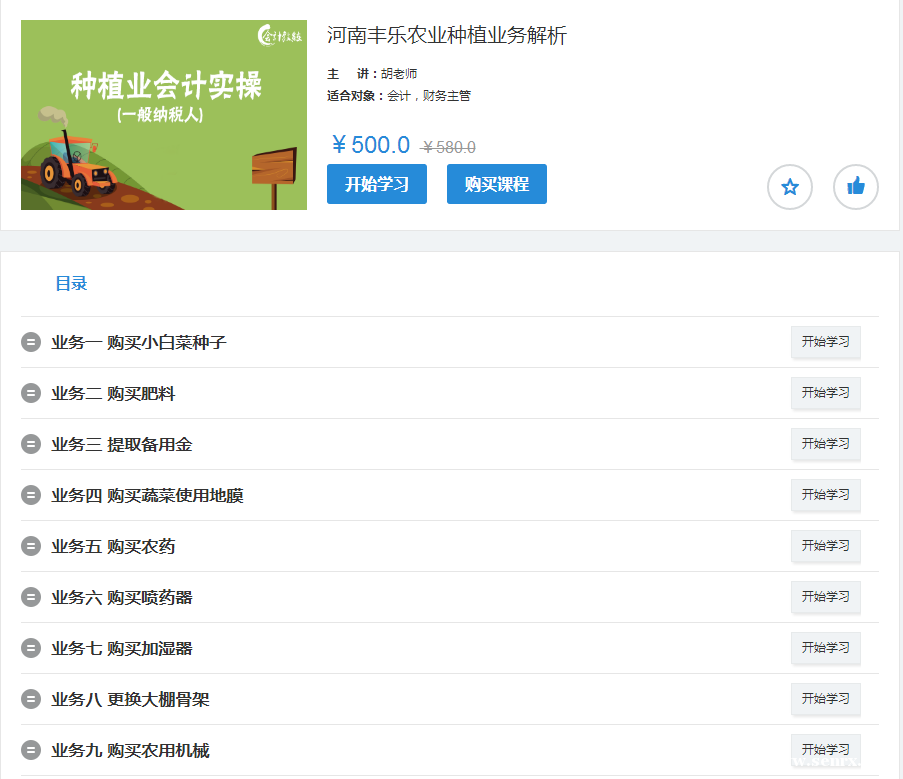The image size is (903, 779).
Task: Select the course title 河南丰乐农业种植业务解析
Action: tap(447, 36)
